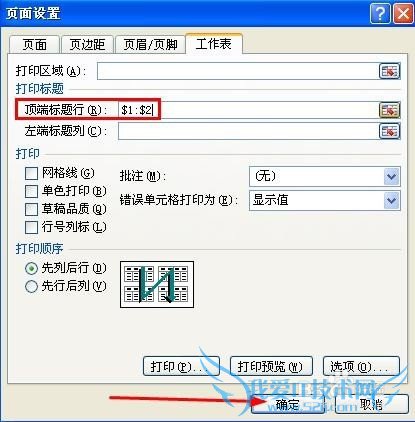Select the 先列后行 radio button
Screen dimensions: 415x422
tap(31, 269)
